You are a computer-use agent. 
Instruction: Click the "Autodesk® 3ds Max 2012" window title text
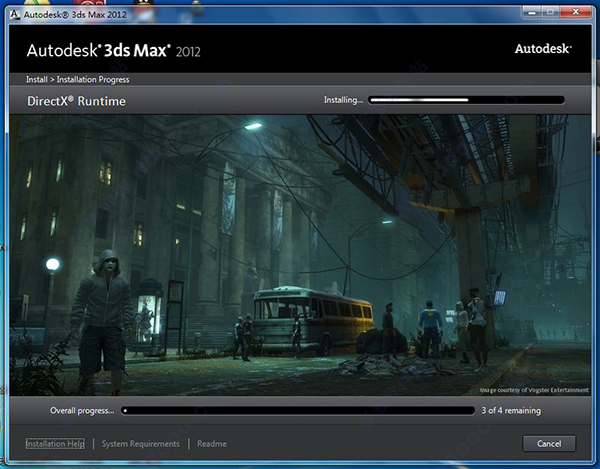pyautogui.click(x=75, y=15)
